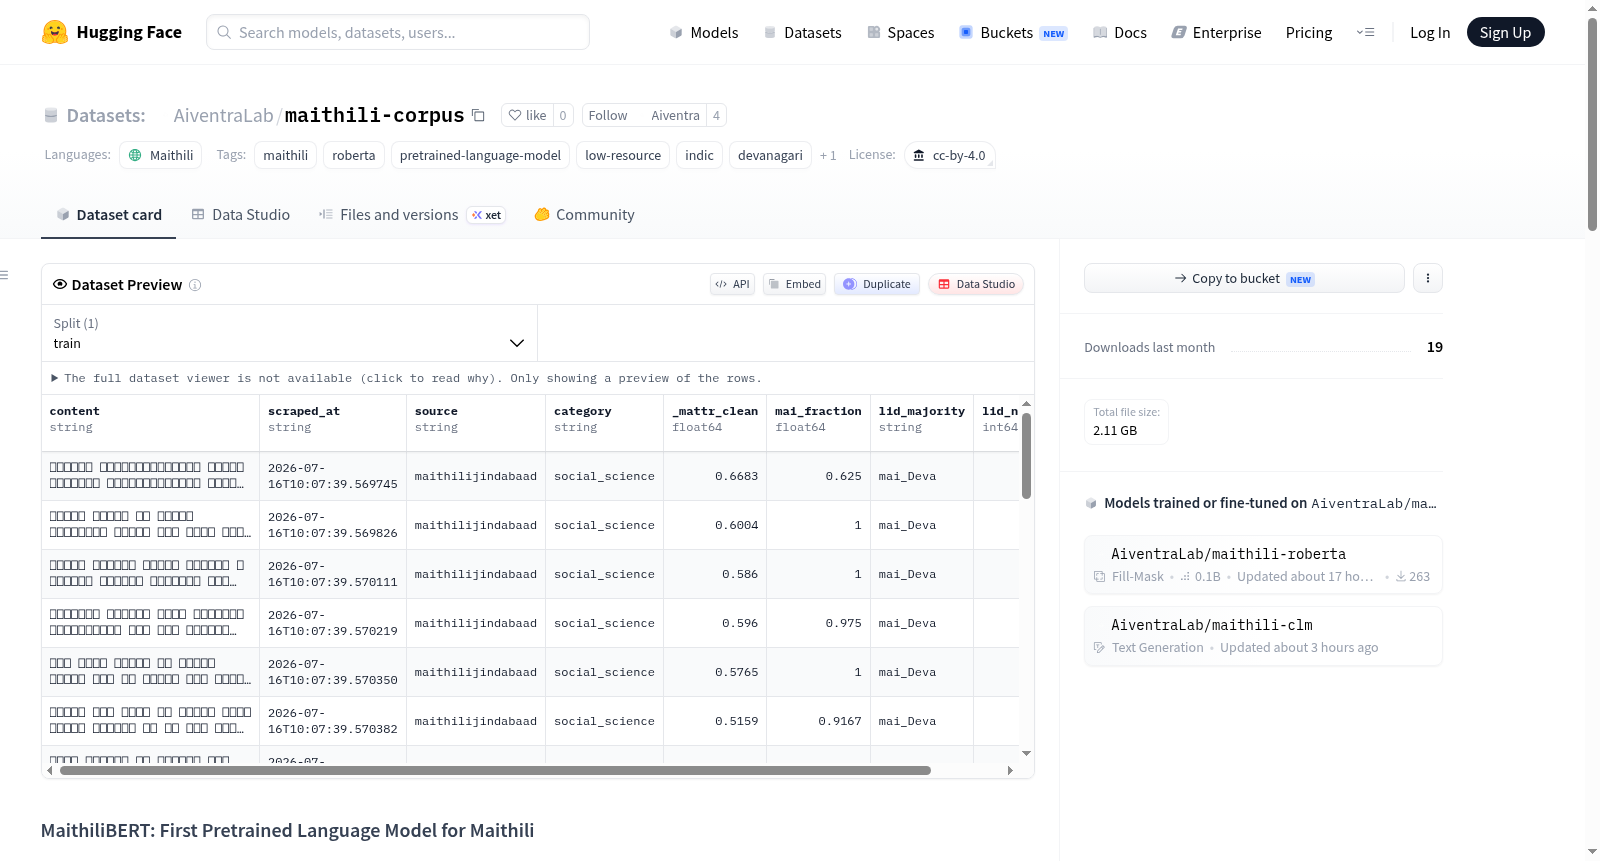This screenshot has height=861, width=1600.
Task: Open the AiventraLab/maithili-roberta model card
Action: 1263,564
